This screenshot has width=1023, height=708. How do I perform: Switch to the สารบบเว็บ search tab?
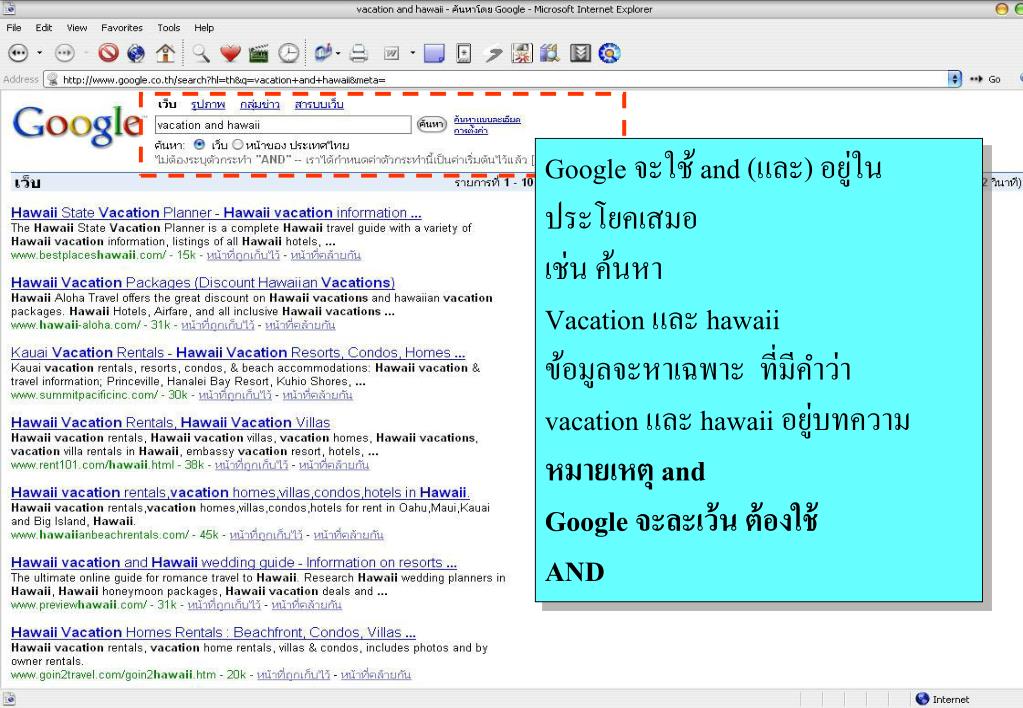coord(318,104)
